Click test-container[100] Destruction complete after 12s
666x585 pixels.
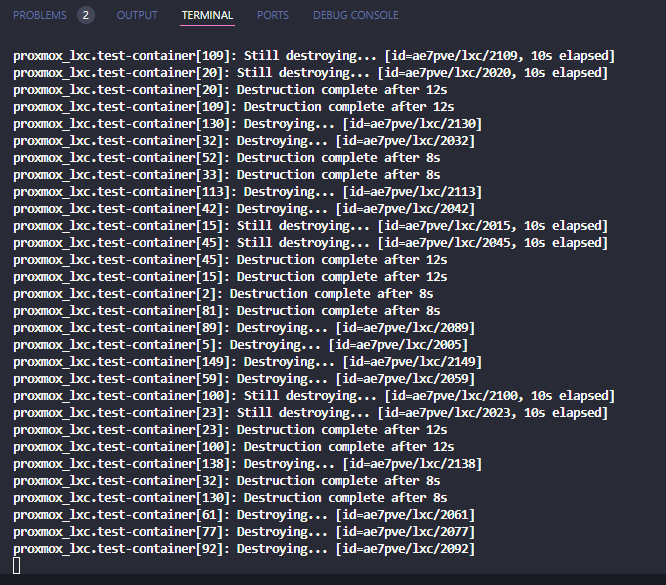234,447
